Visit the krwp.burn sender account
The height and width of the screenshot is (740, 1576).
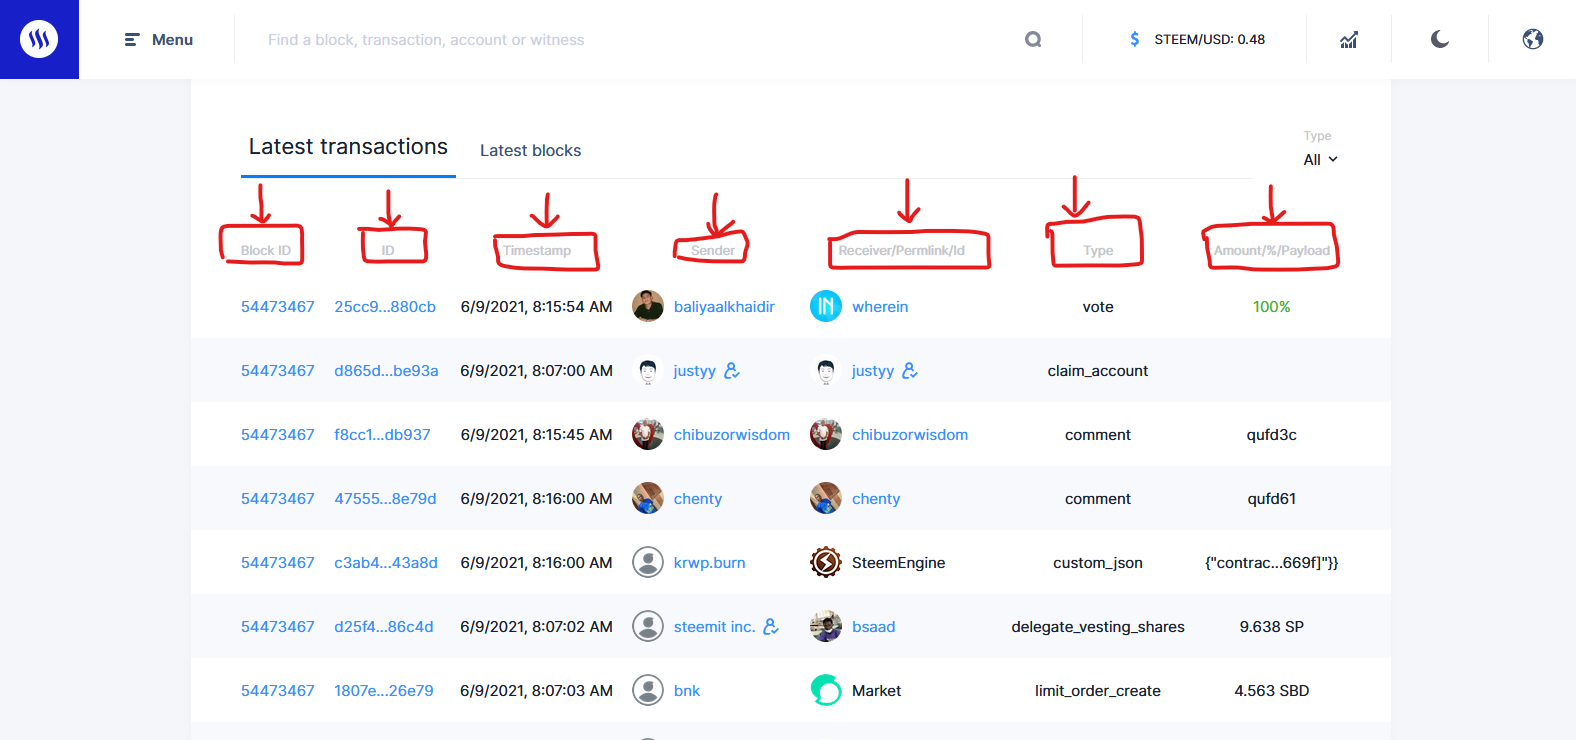pyautogui.click(x=710, y=563)
